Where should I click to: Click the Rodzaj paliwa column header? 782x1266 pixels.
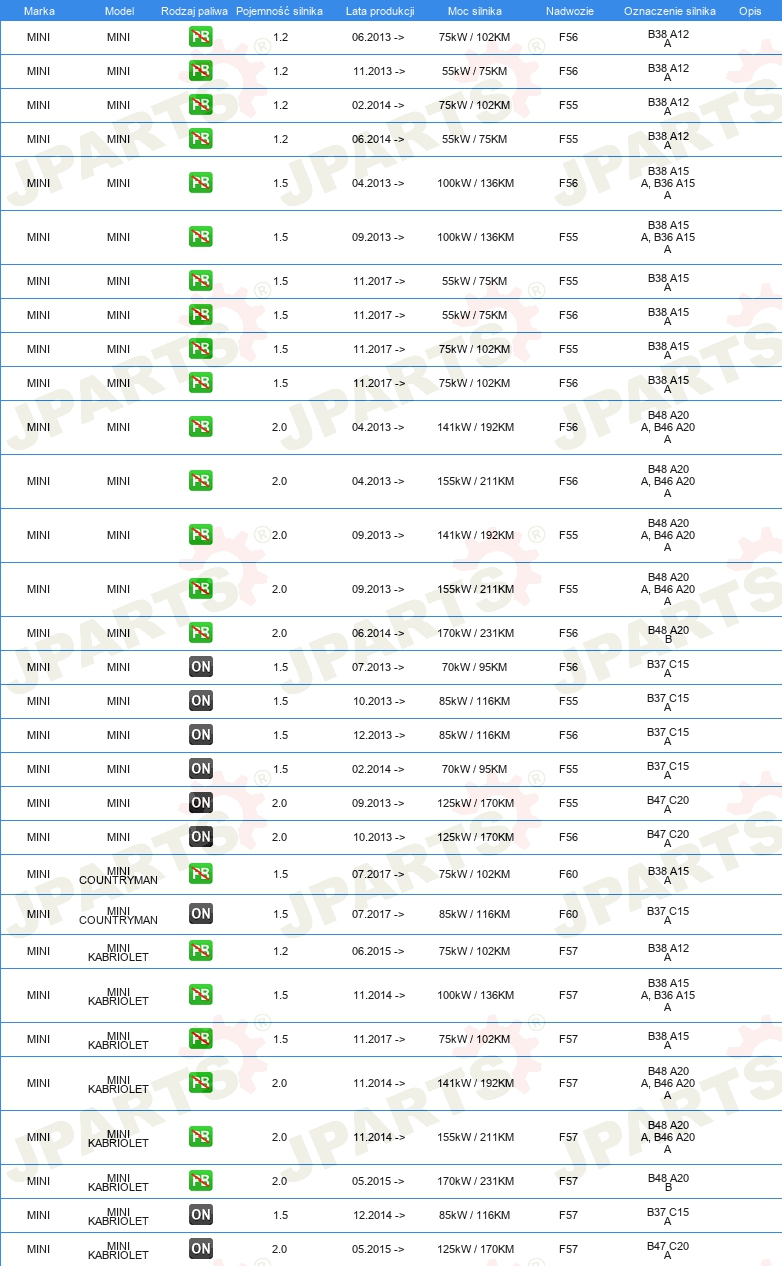[195, 10]
